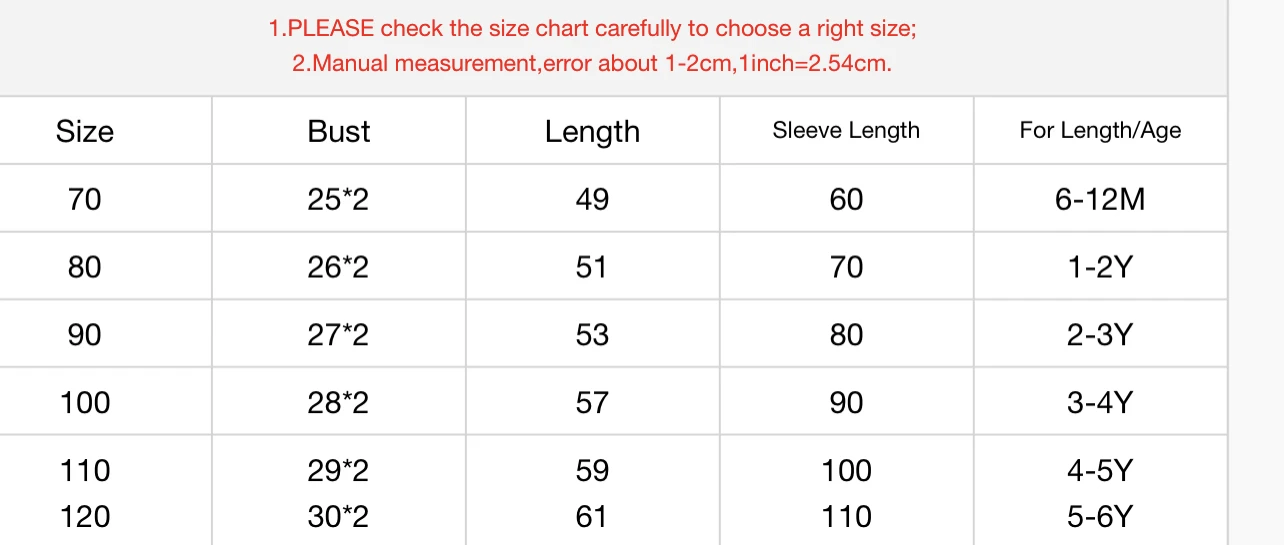Select the size 90 cell

coord(85,334)
